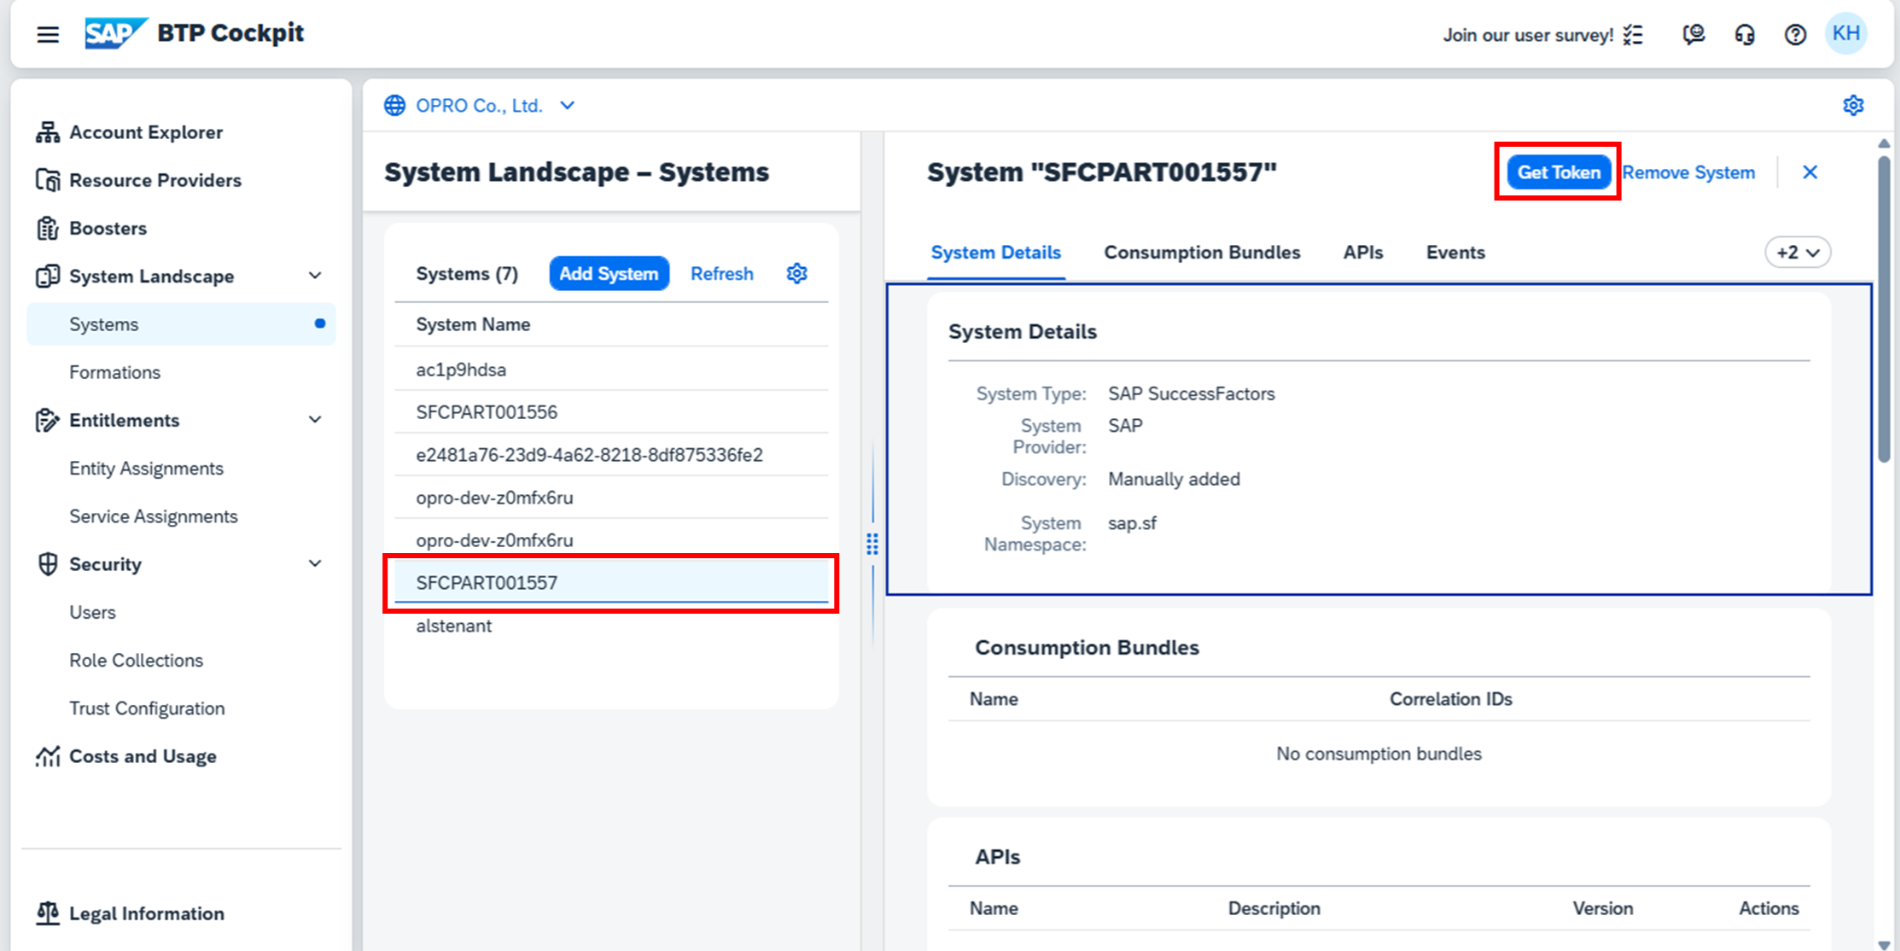This screenshot has height=951, width=1900.
Task: Click the panel splitter drag handle
Action: tap(872, 543)
